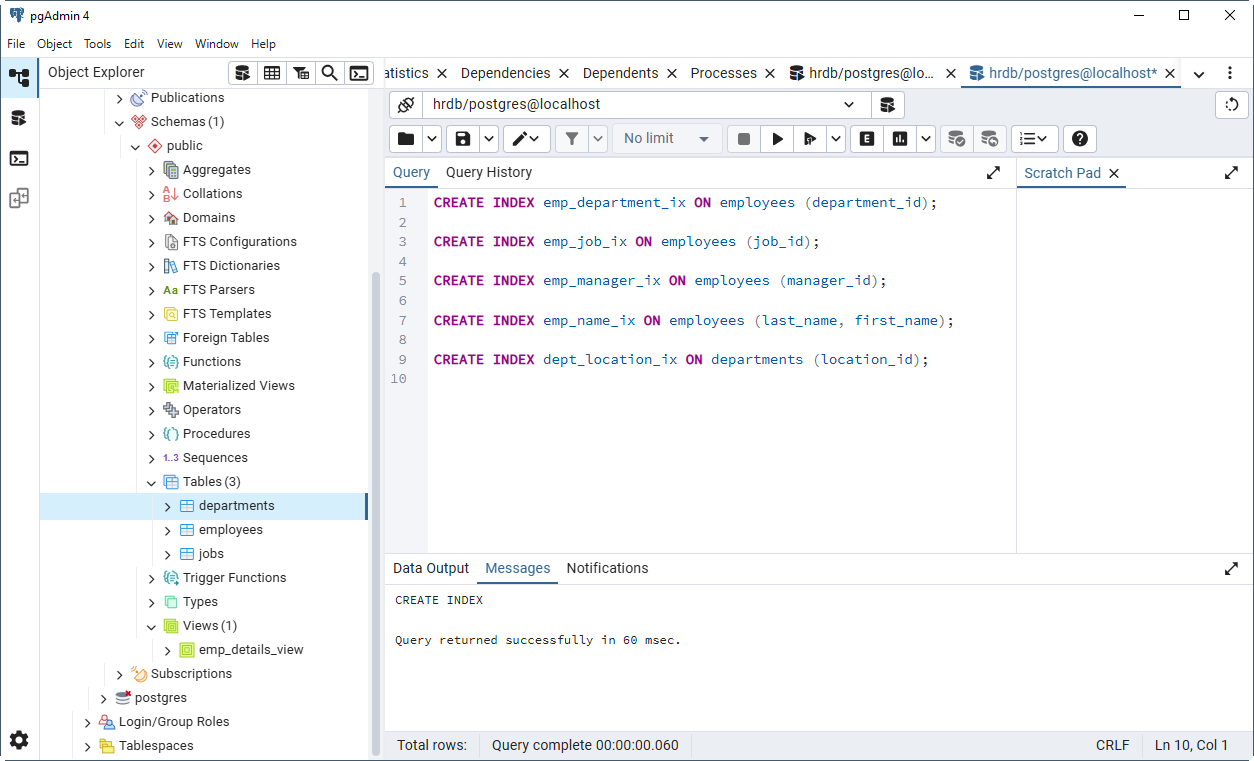Switch to the Query History tab
Viewport: 1254px width, 761px height.
point(488,172)
